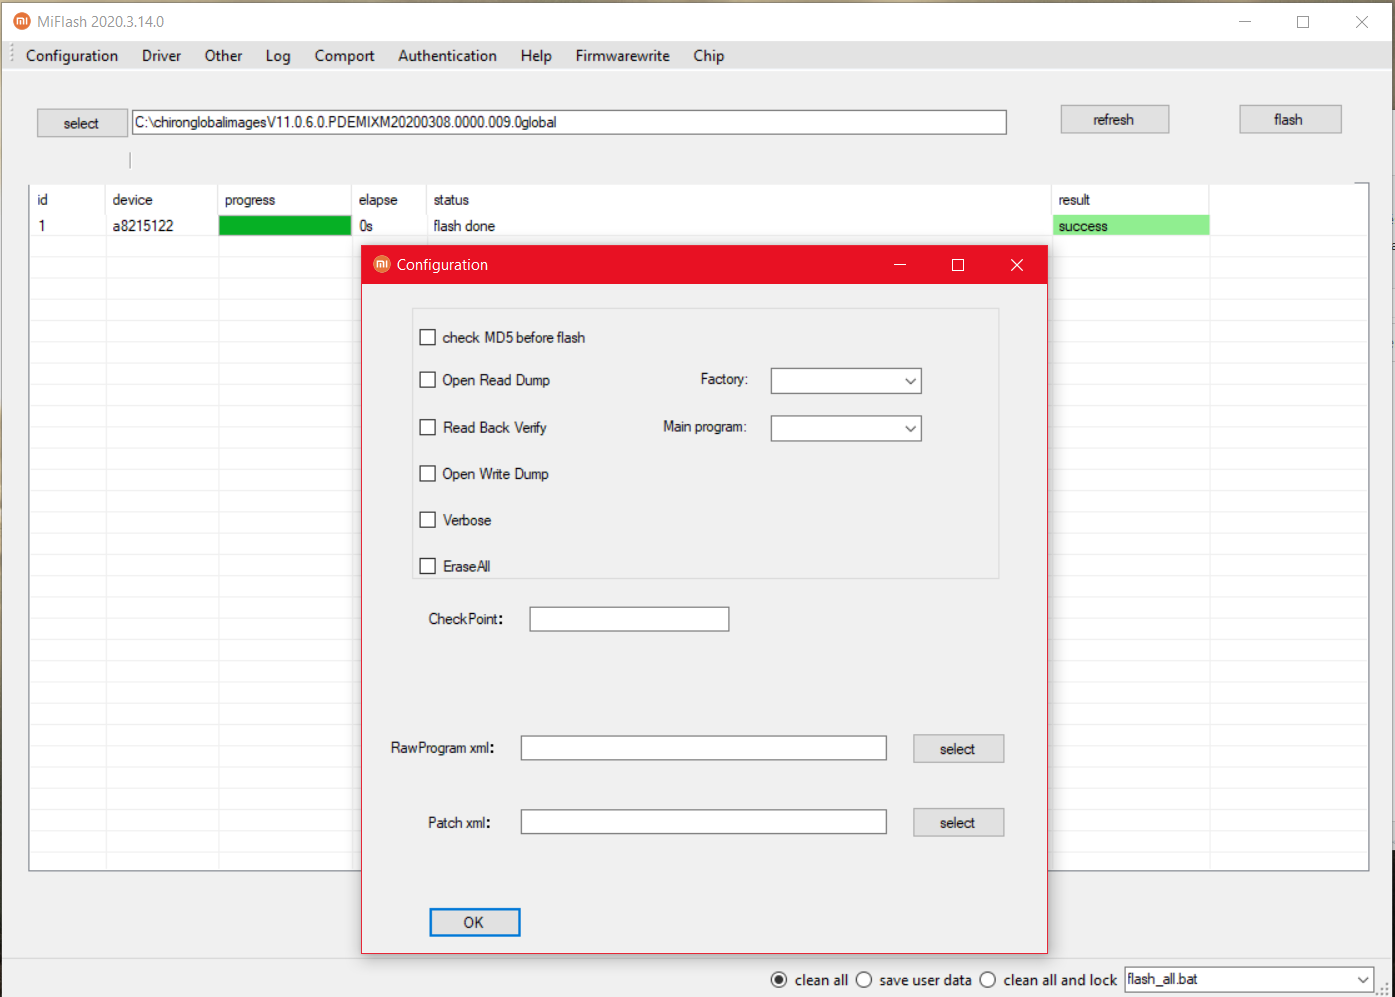The image size is (1395, 997).
Task: Turn on Verbose option
Action: [x=428, y=520]
